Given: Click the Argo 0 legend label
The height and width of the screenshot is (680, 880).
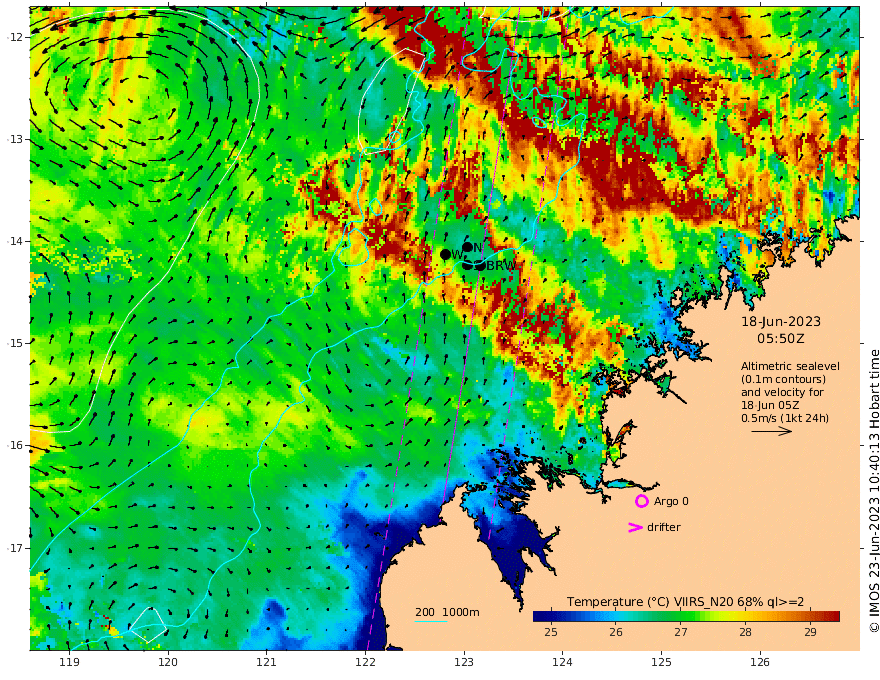Looking at the screenshot, I should 671,501.
